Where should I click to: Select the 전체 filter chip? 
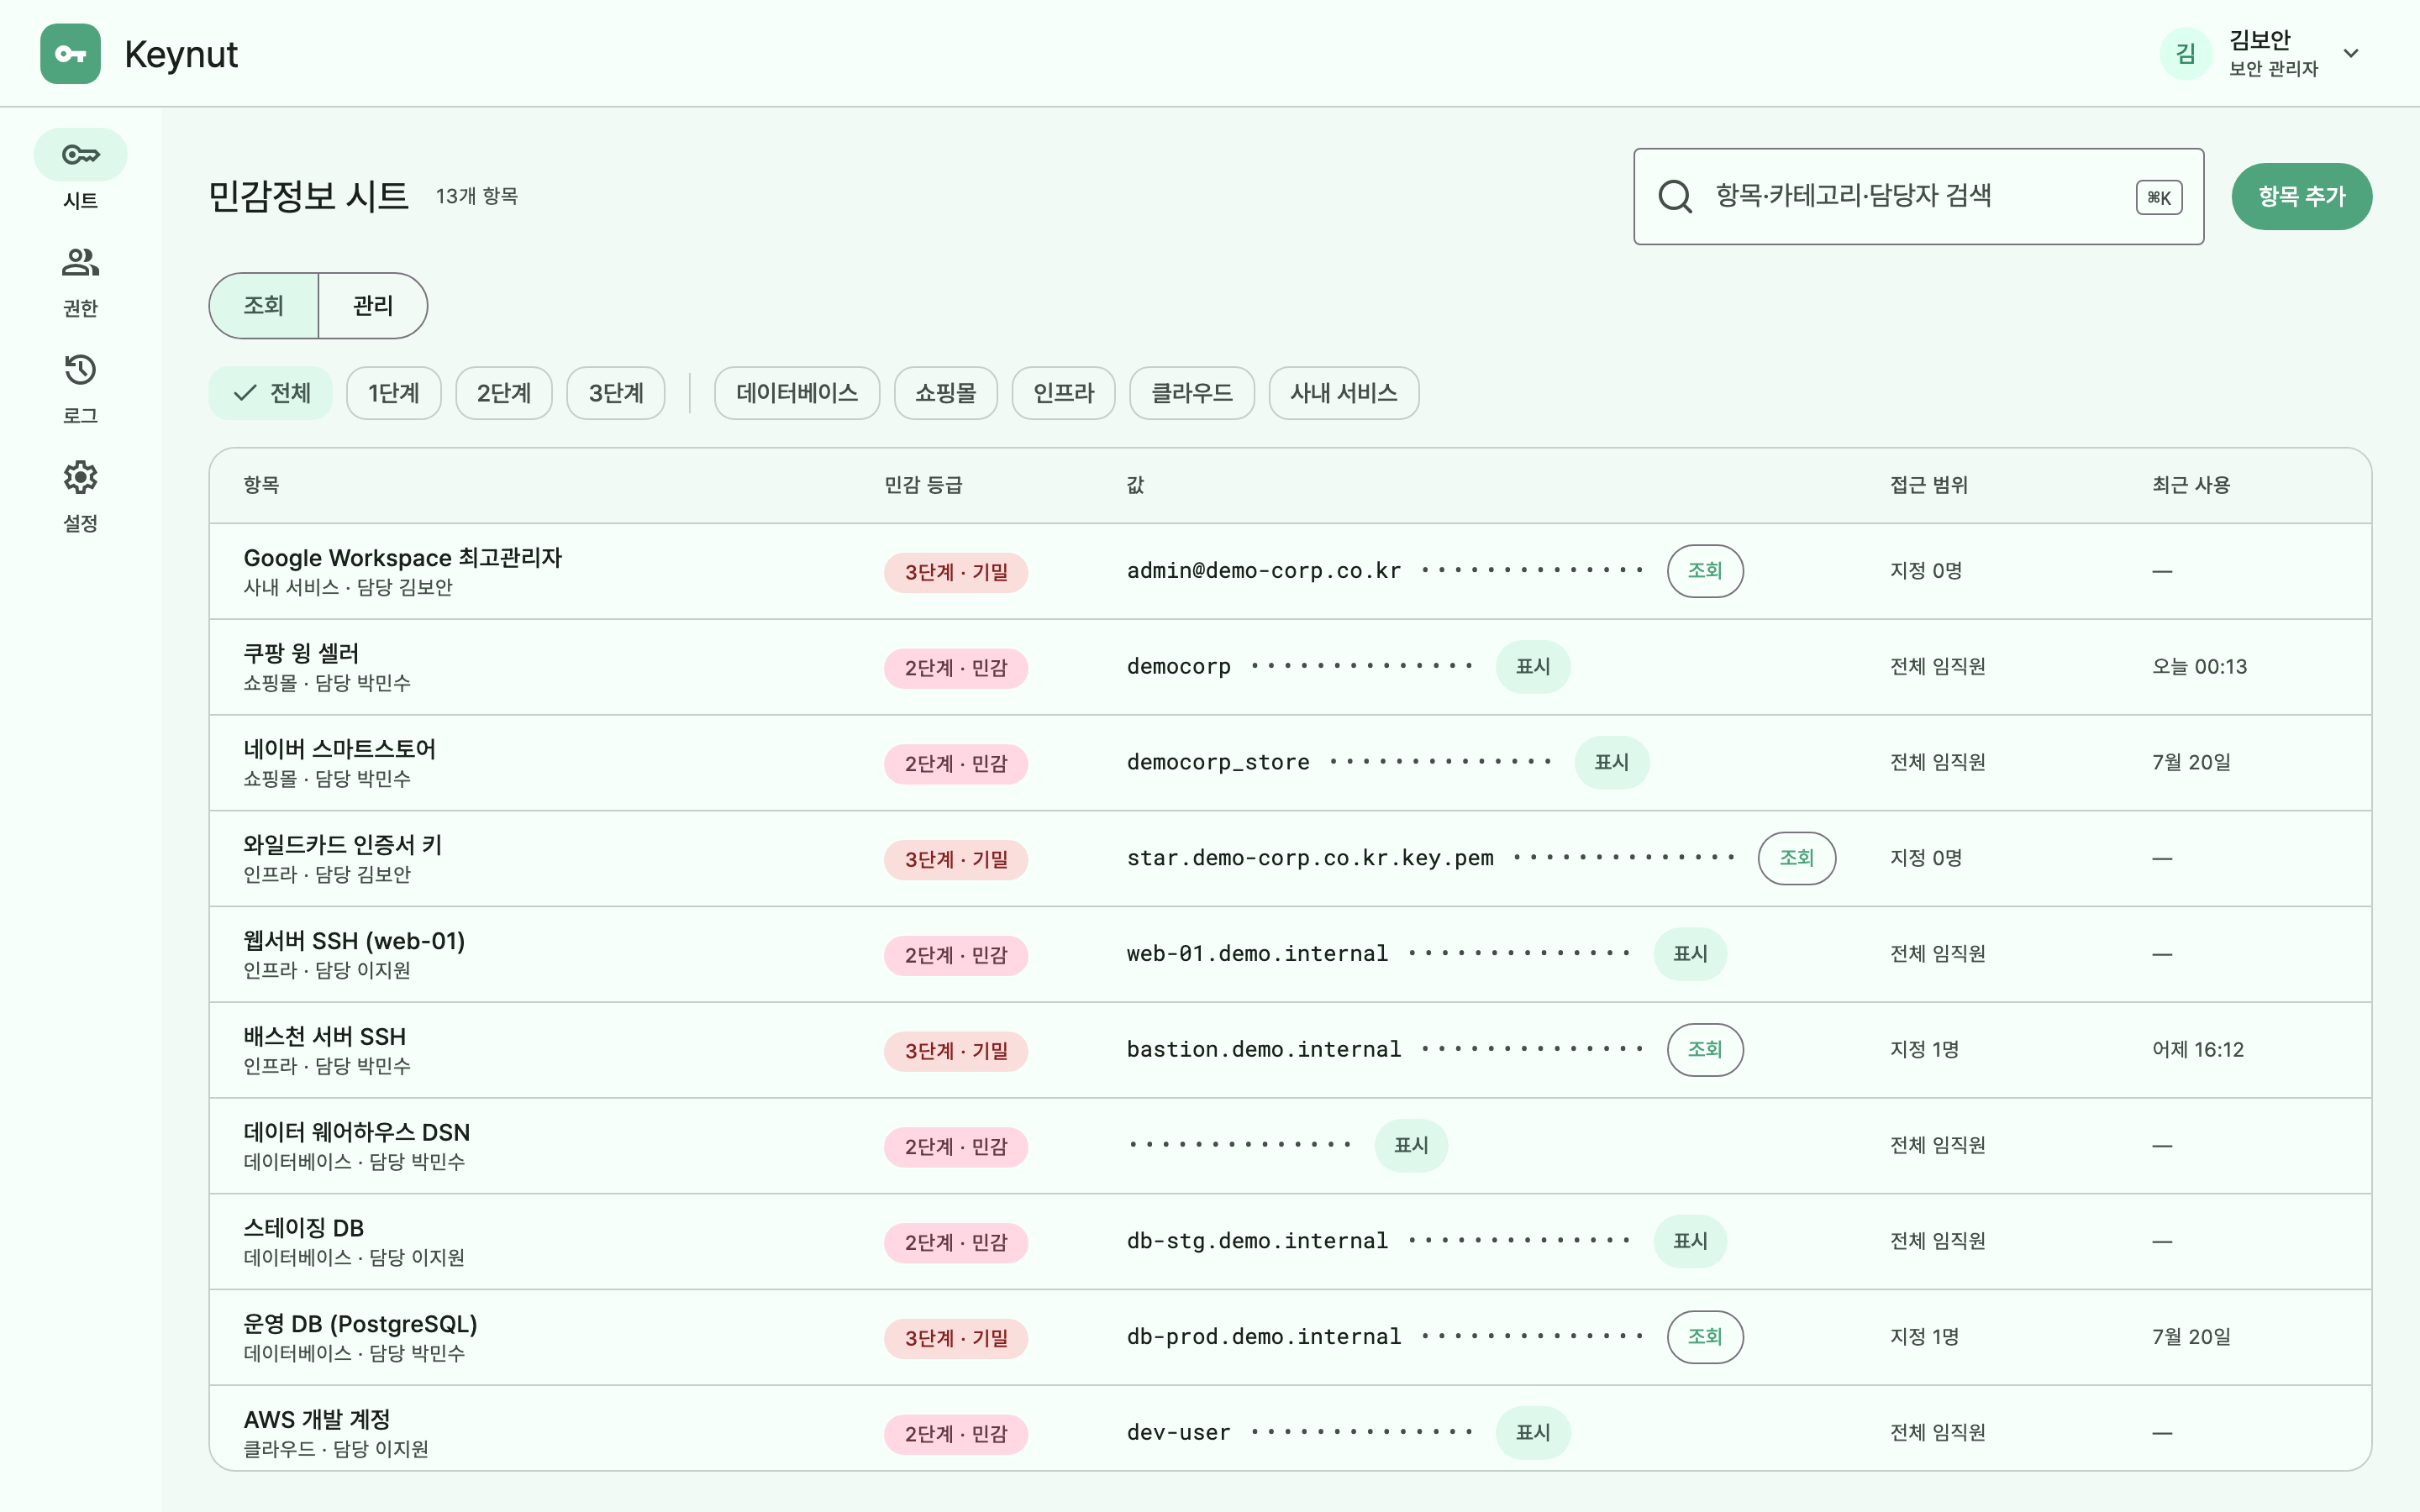click(271, 393)
